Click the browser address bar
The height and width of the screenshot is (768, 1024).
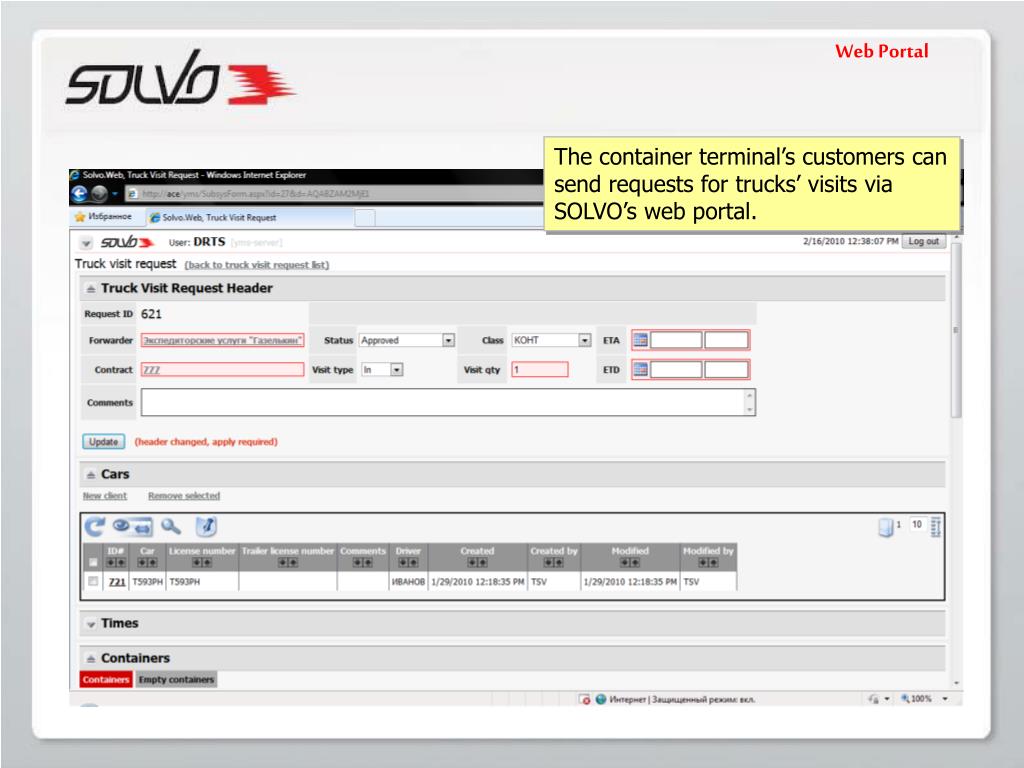click(333, 194)
